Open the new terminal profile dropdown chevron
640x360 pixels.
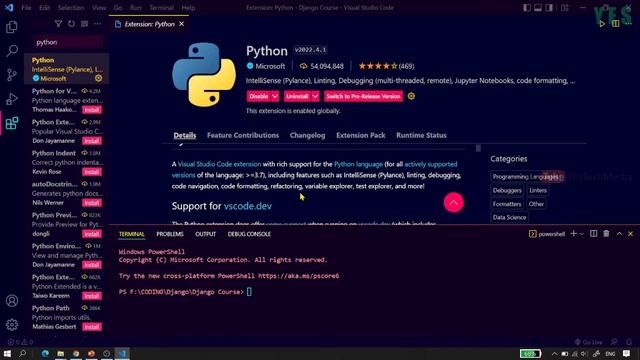pos(582,234)
